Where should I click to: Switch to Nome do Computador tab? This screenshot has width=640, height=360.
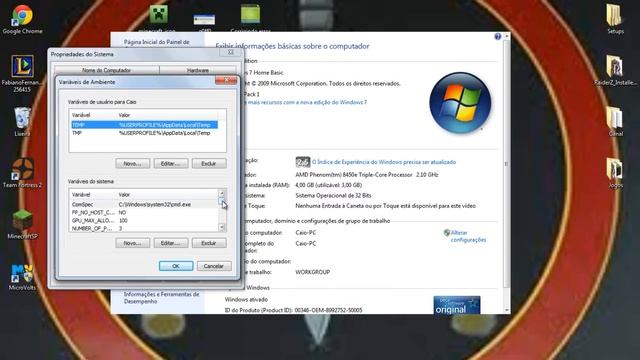107,70
